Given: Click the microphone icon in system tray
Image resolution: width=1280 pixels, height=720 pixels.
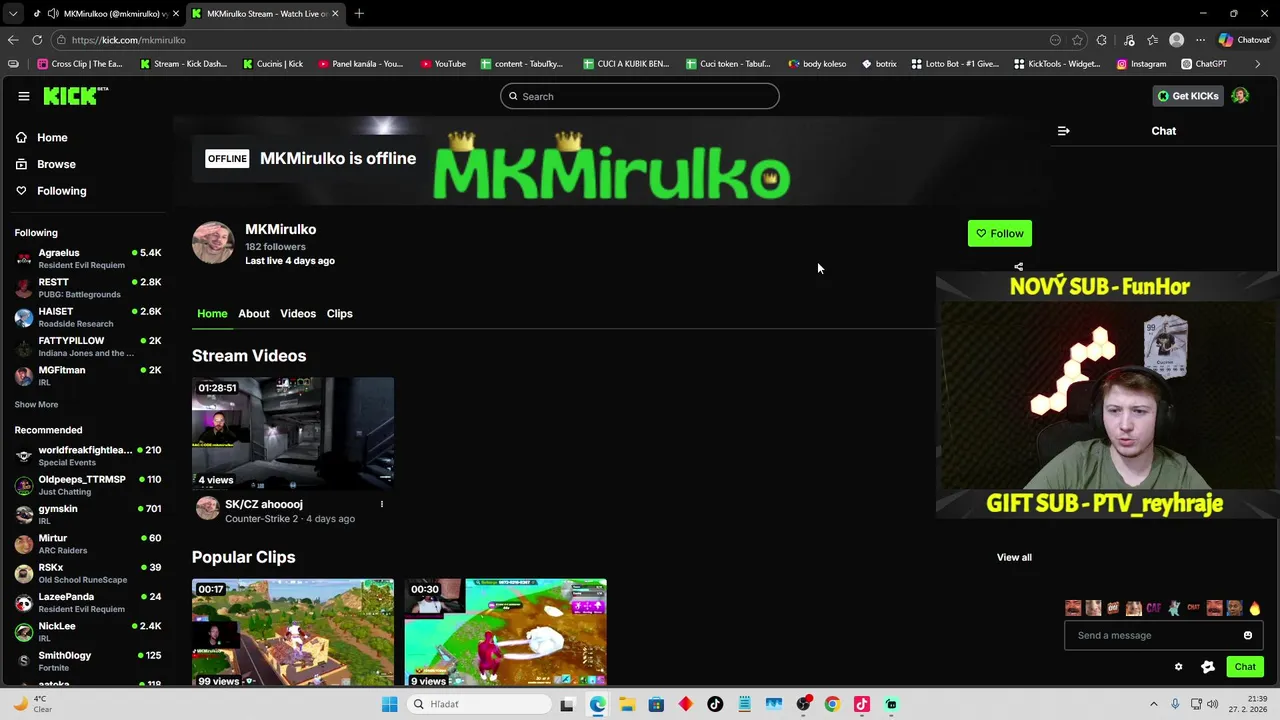Looking at the screenshot, I should pyautogui.click(x=1175, y=704).
